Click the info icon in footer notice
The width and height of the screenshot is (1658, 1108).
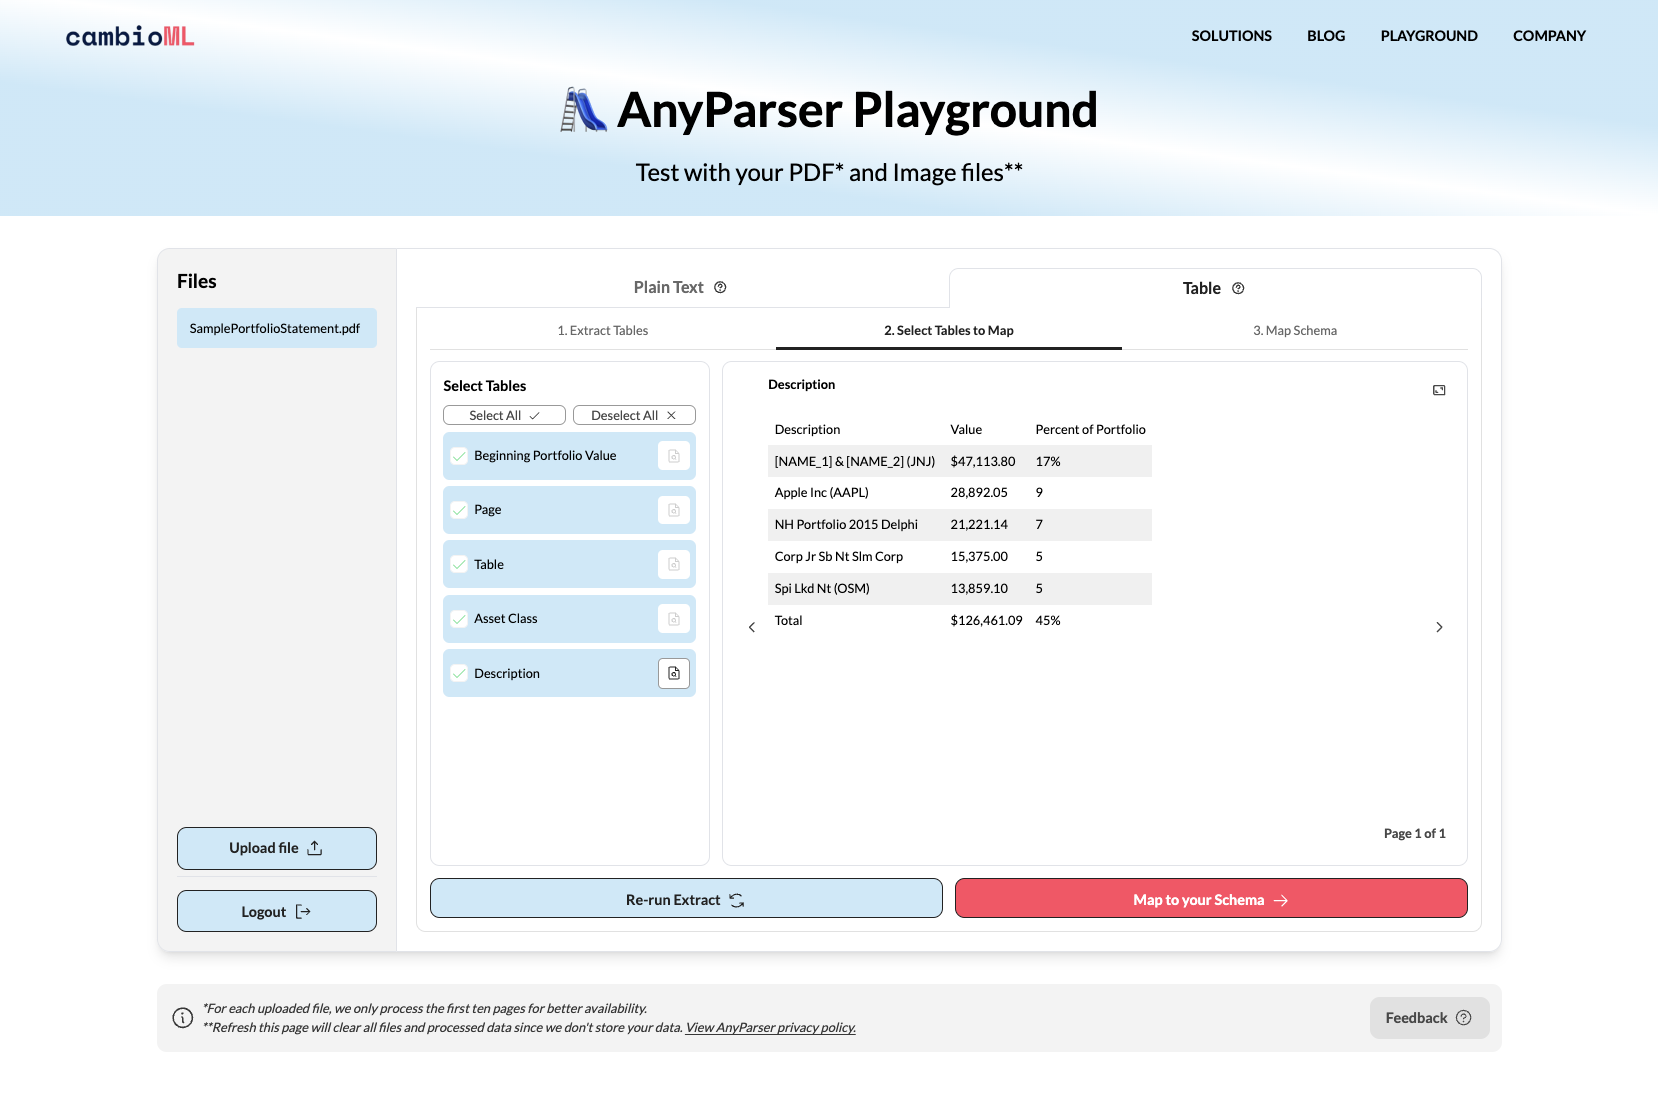click(183, 1018)
